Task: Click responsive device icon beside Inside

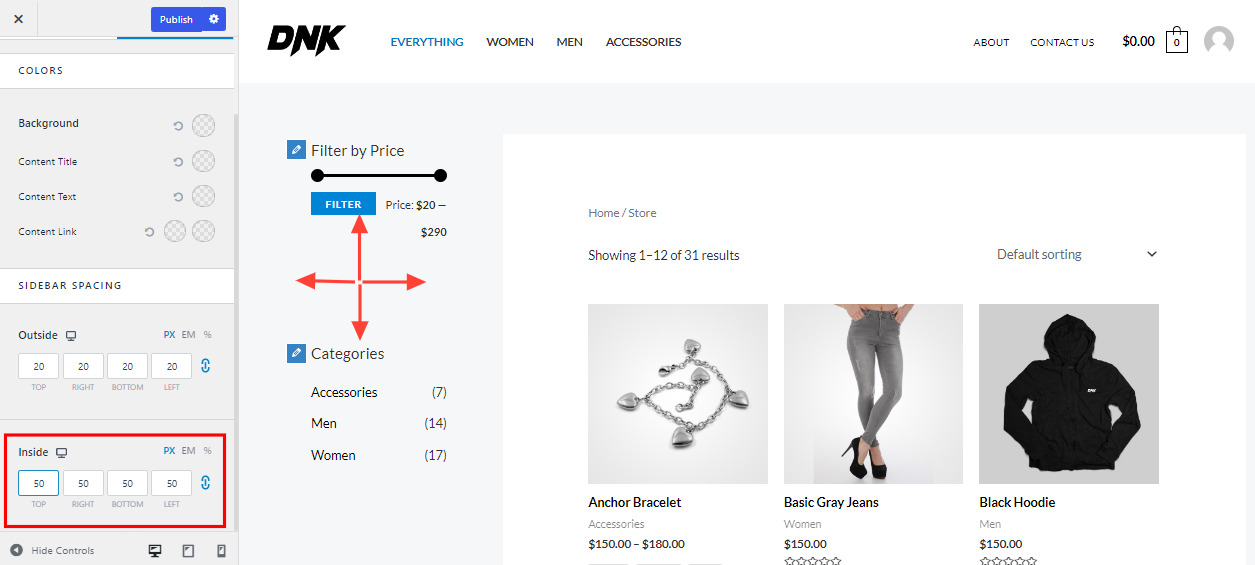Action: [x=62, y=453]
